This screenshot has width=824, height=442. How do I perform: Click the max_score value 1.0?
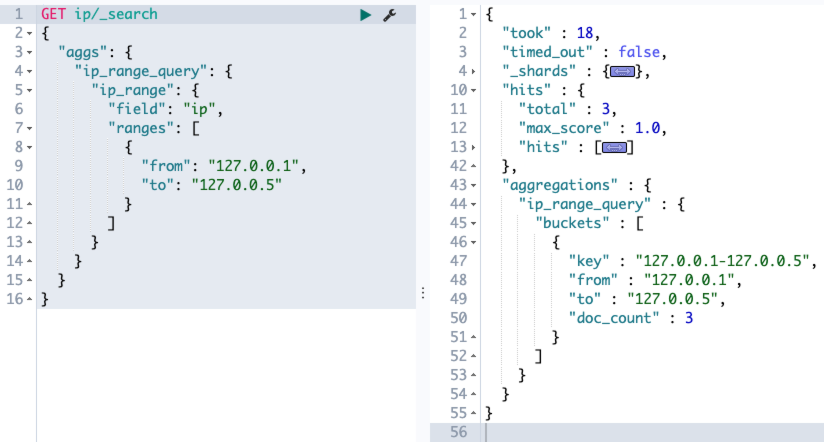click(x=647, y=128)
